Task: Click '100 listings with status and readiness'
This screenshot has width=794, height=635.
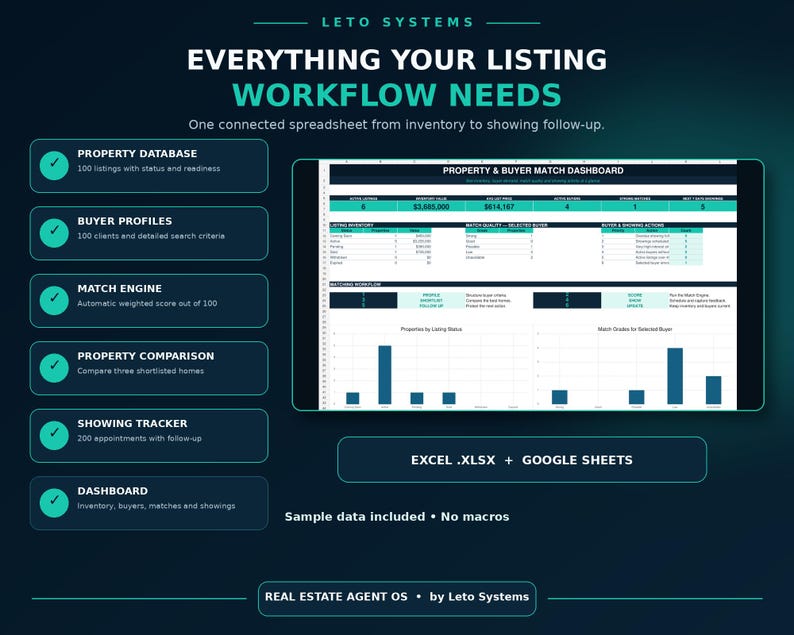Action: [149, 169]
